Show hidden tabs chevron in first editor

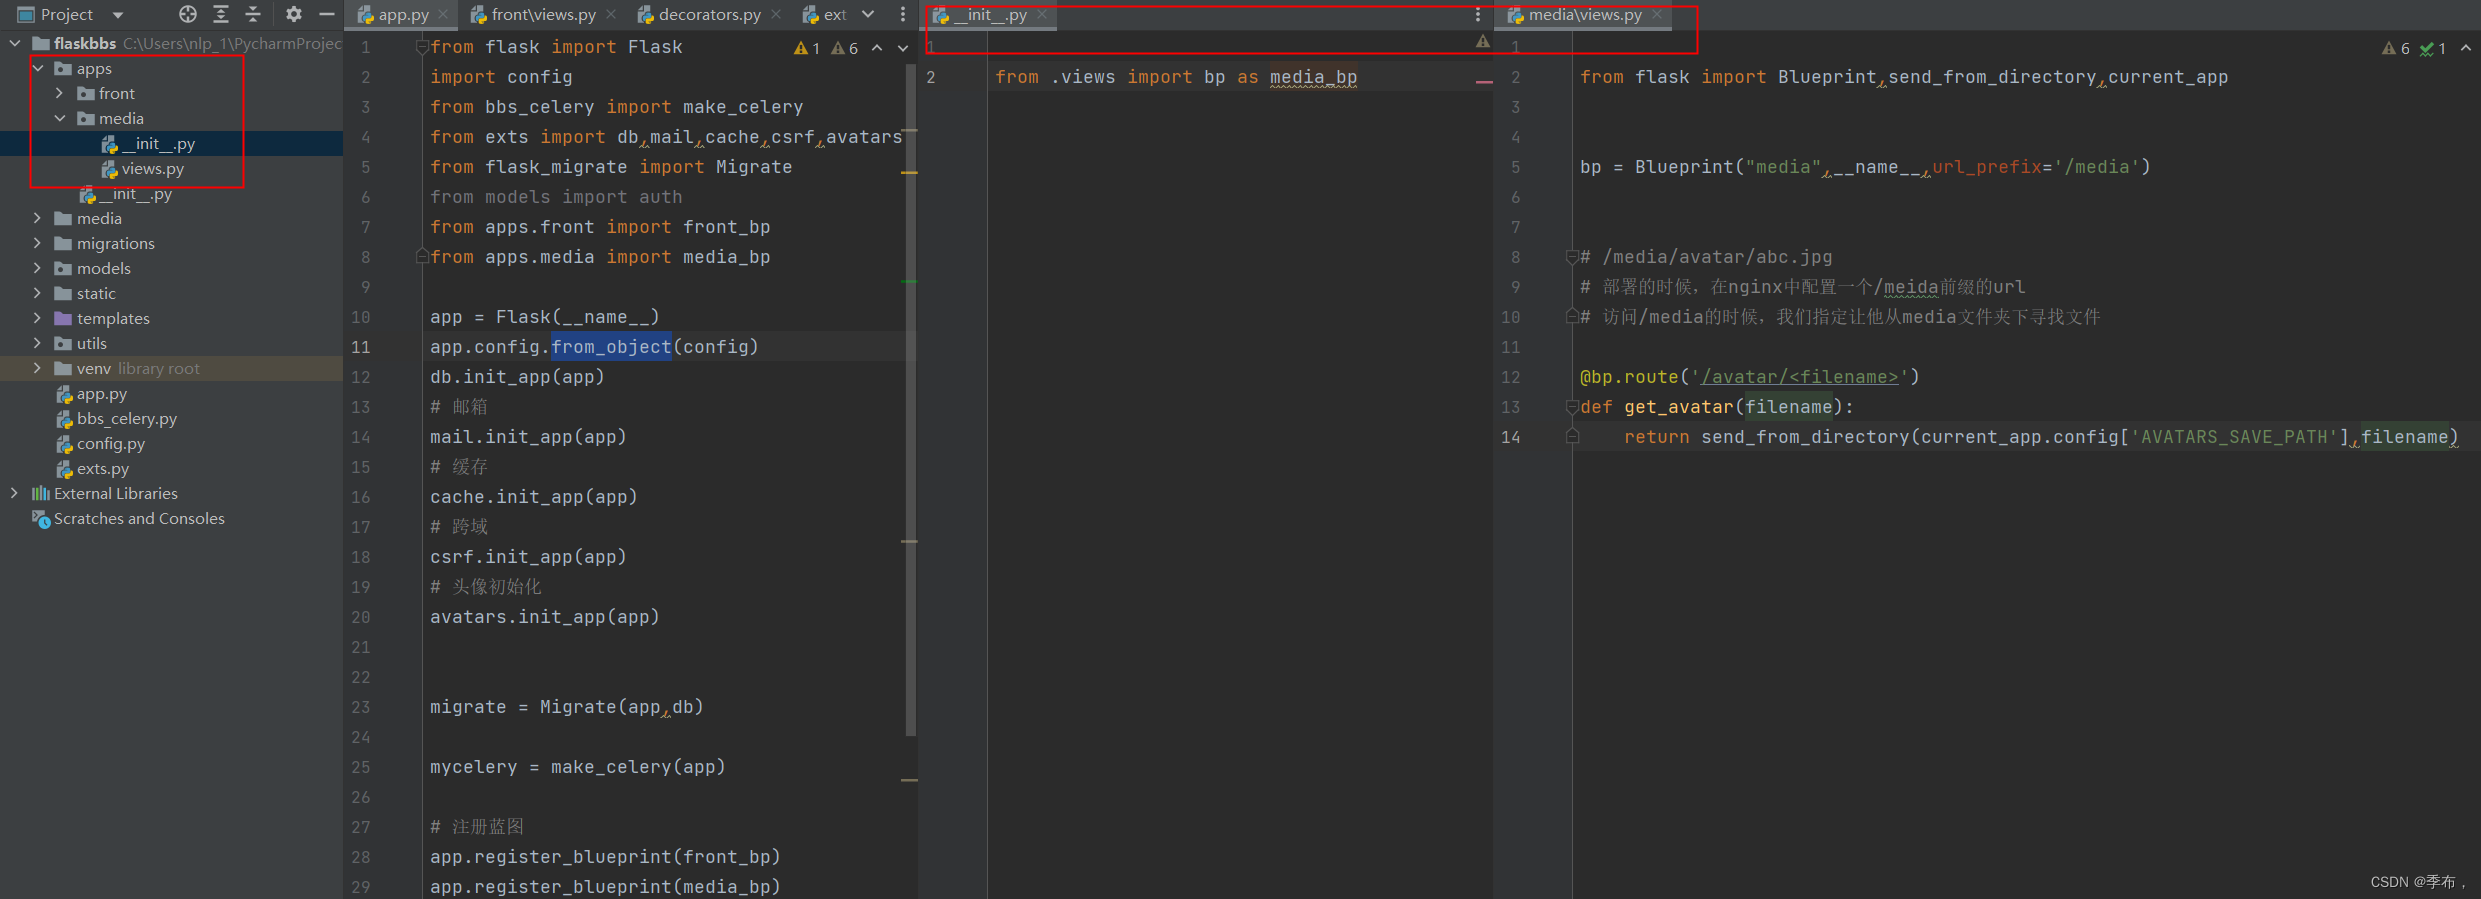coord(868,15)
